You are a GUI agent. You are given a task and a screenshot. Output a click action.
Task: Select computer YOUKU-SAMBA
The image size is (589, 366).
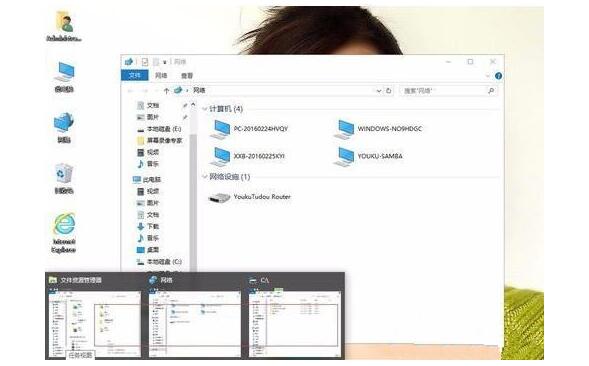pyautogui.click(x=369, y=156)
